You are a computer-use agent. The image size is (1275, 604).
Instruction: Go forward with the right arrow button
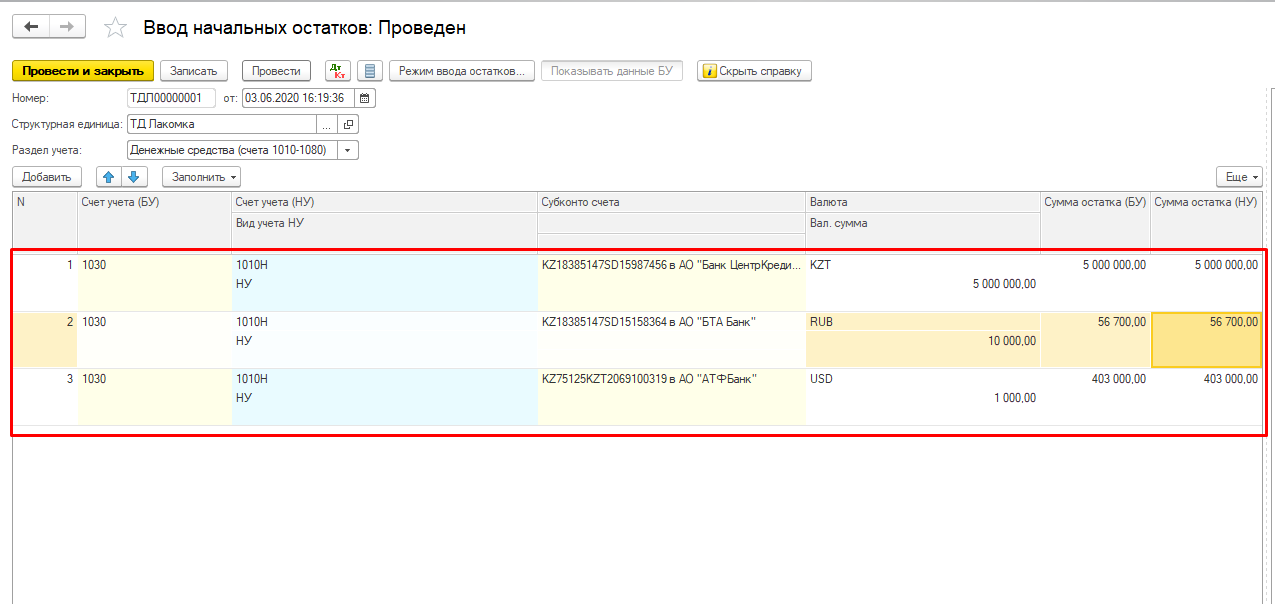point(67,27)
